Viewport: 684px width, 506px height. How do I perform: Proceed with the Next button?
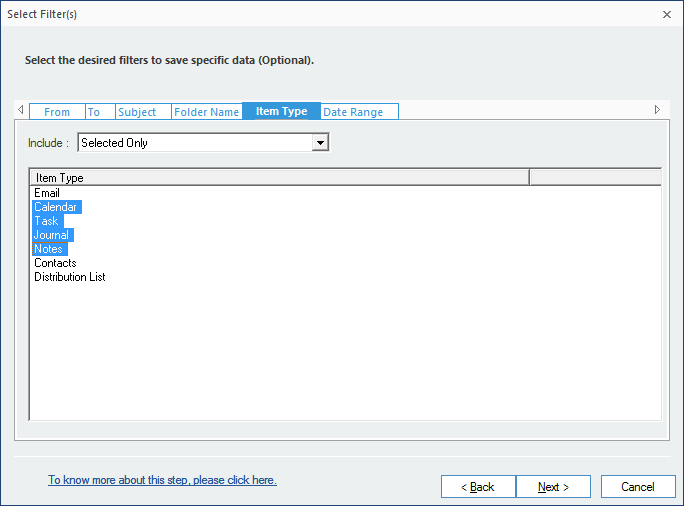[x=553, y=486]
